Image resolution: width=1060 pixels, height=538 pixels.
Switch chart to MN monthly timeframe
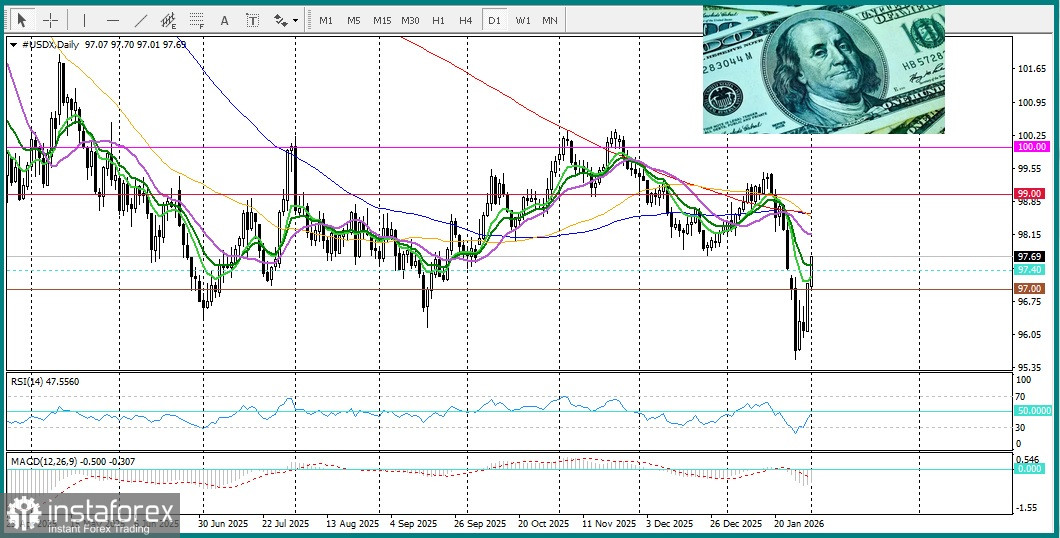tap(550, 20)
